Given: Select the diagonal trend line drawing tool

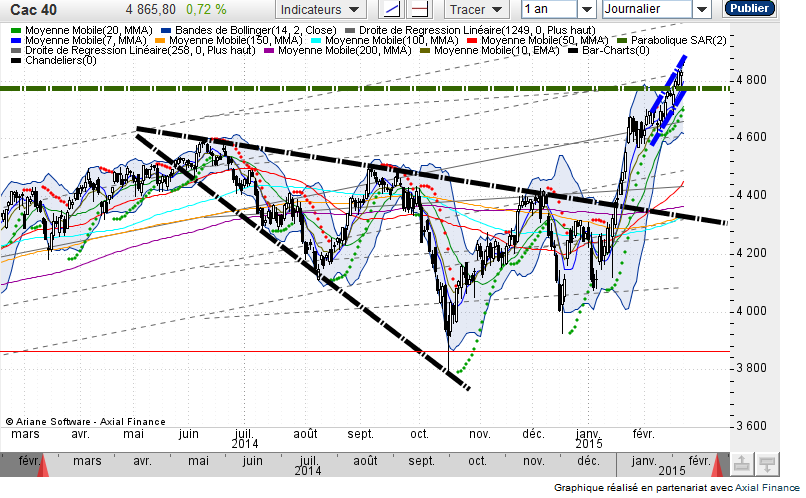Looking at the screenshot, I should tap(392, 9).
